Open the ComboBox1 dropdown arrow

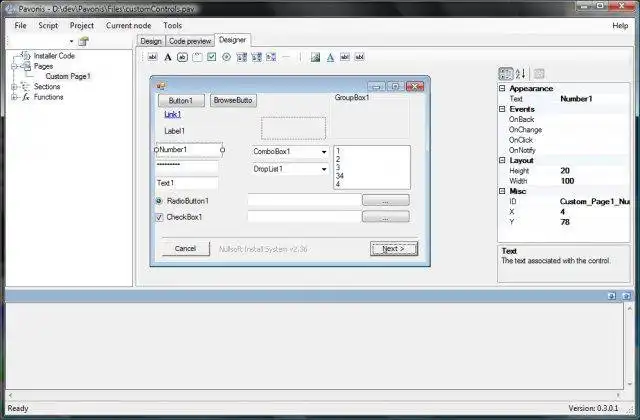point(324,152)
